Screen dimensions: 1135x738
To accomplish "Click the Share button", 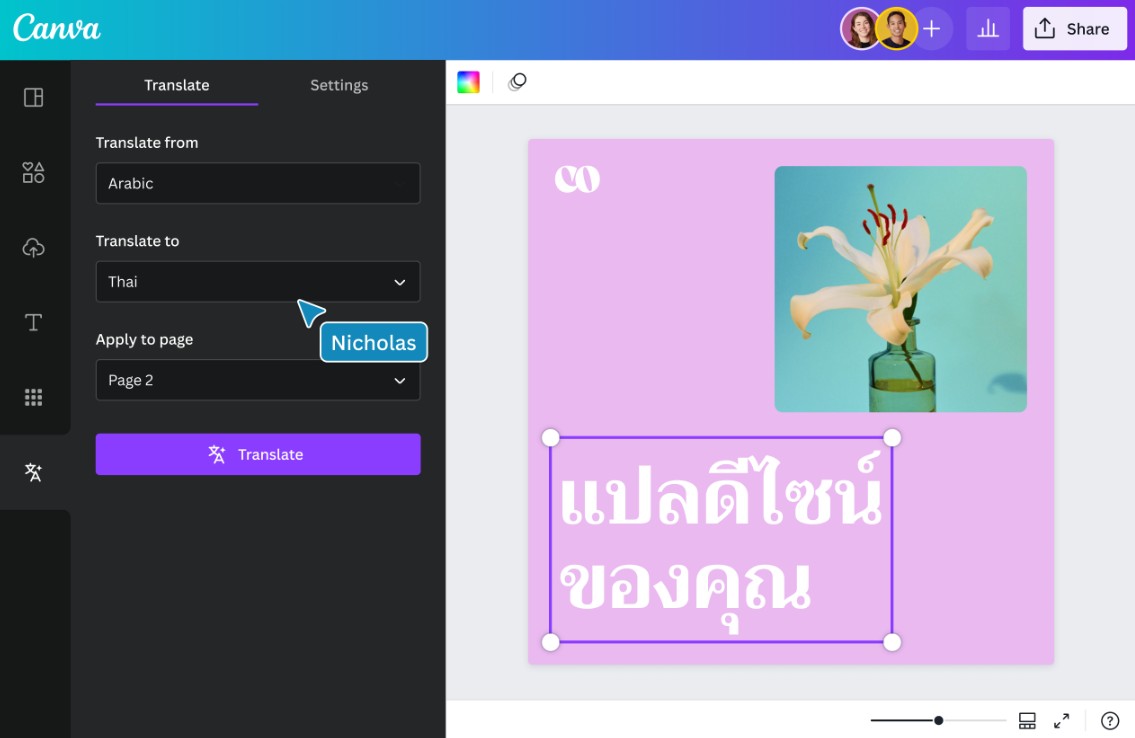I will pyautogui.click(x=1074, y=29).
